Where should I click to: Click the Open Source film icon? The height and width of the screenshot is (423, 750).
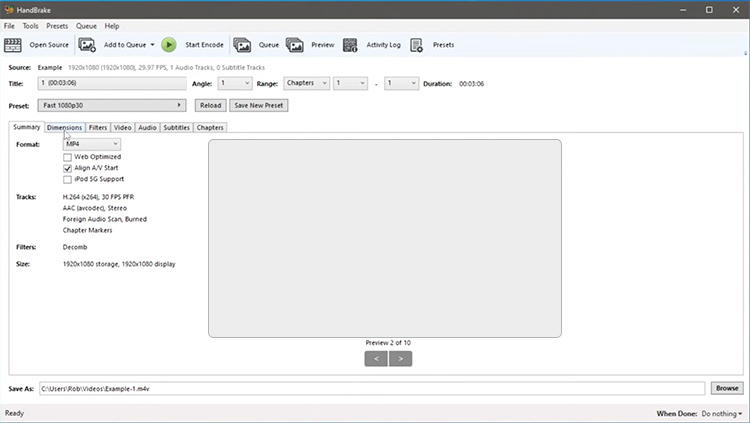(13, 45)
